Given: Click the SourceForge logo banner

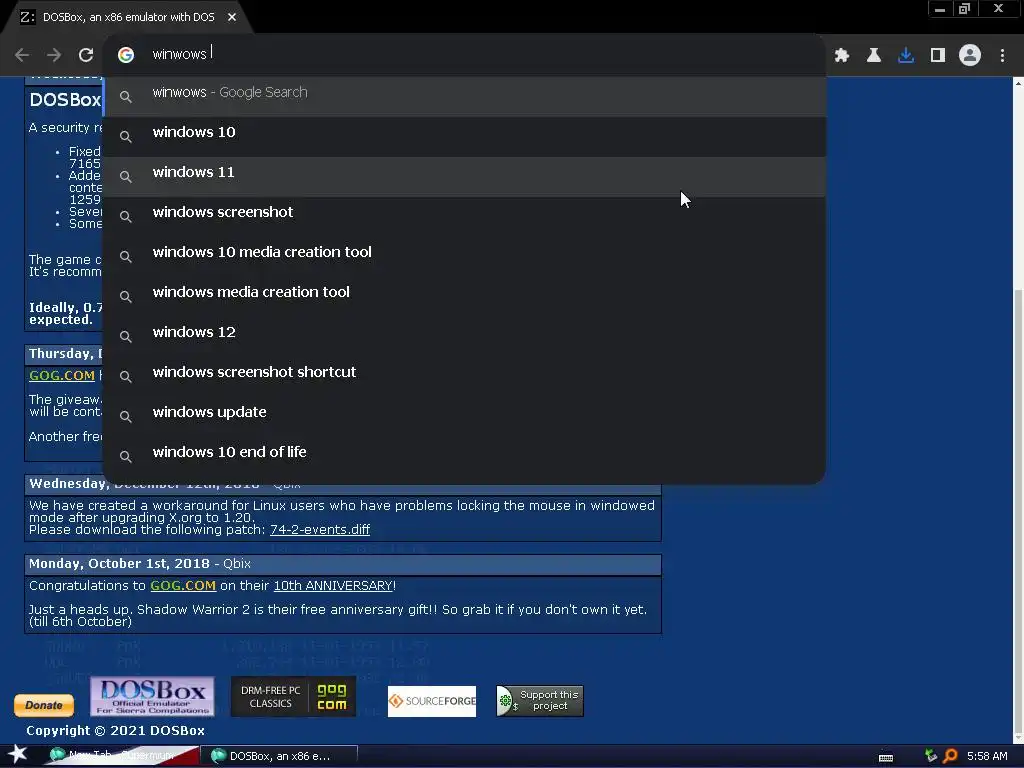Looking at the screenshot, I should [x=432, y=701].
